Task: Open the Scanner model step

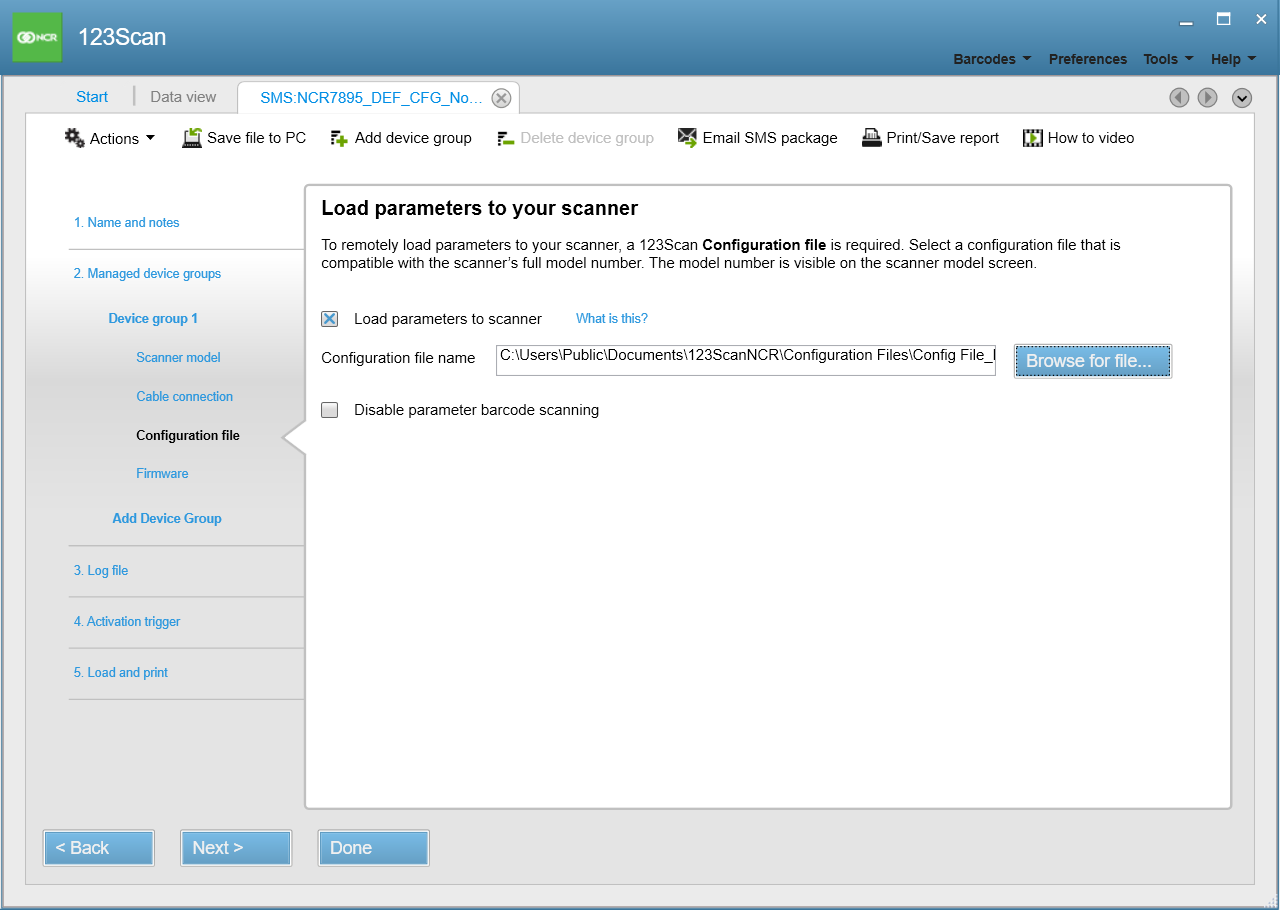Action: click(178, 358)
